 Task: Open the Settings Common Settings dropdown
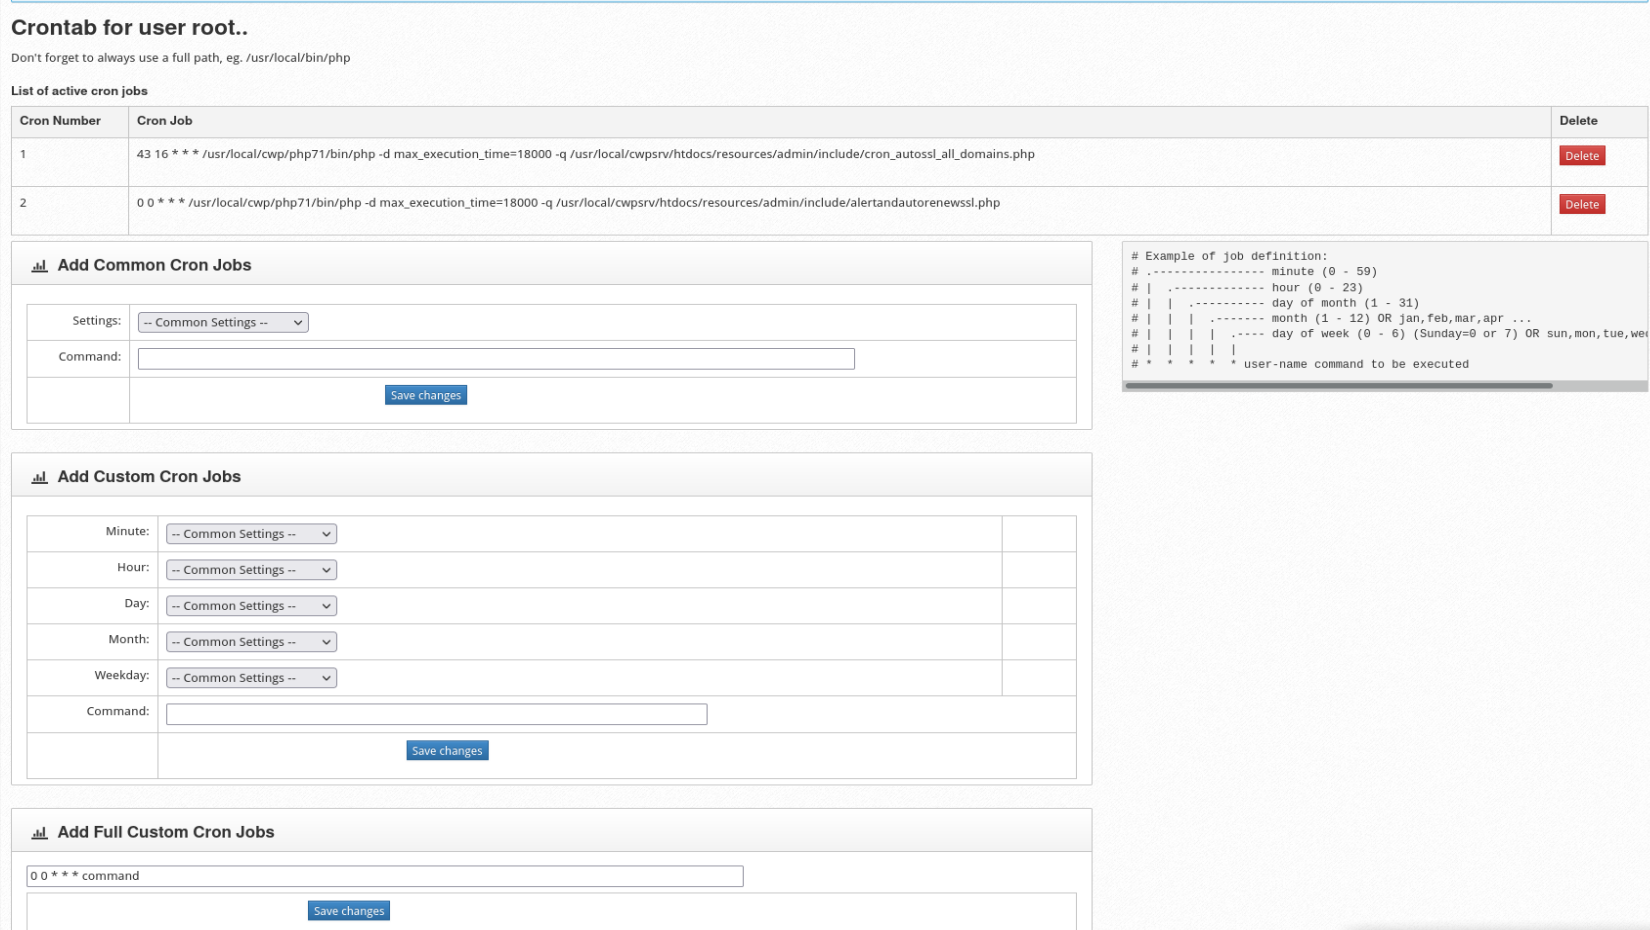click(x=222, y=322)
